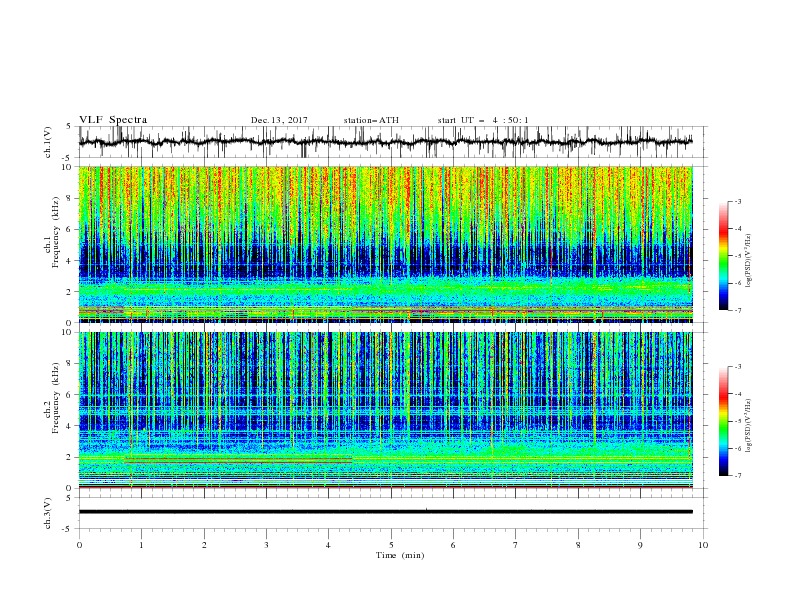Click the time-axis tick label "1"

[141, 545]
